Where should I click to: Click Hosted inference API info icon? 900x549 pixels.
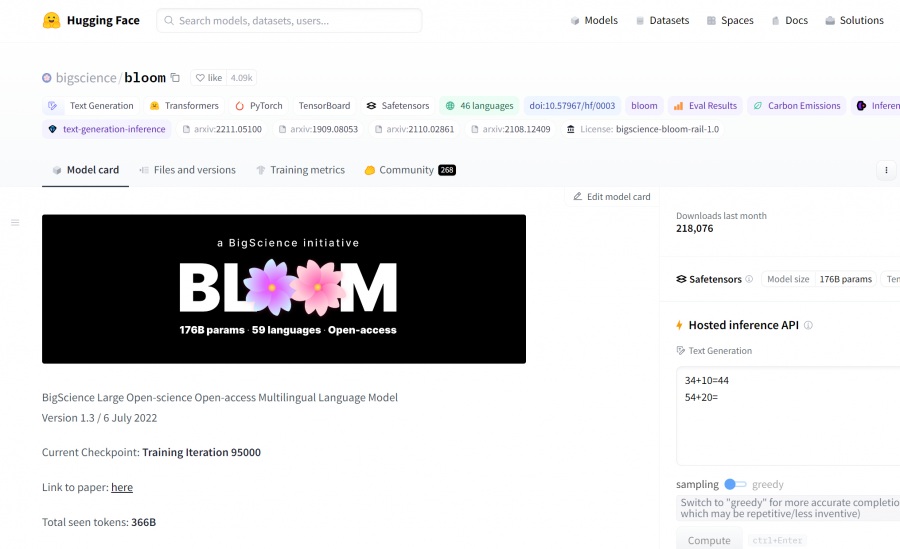click(808, 325)
